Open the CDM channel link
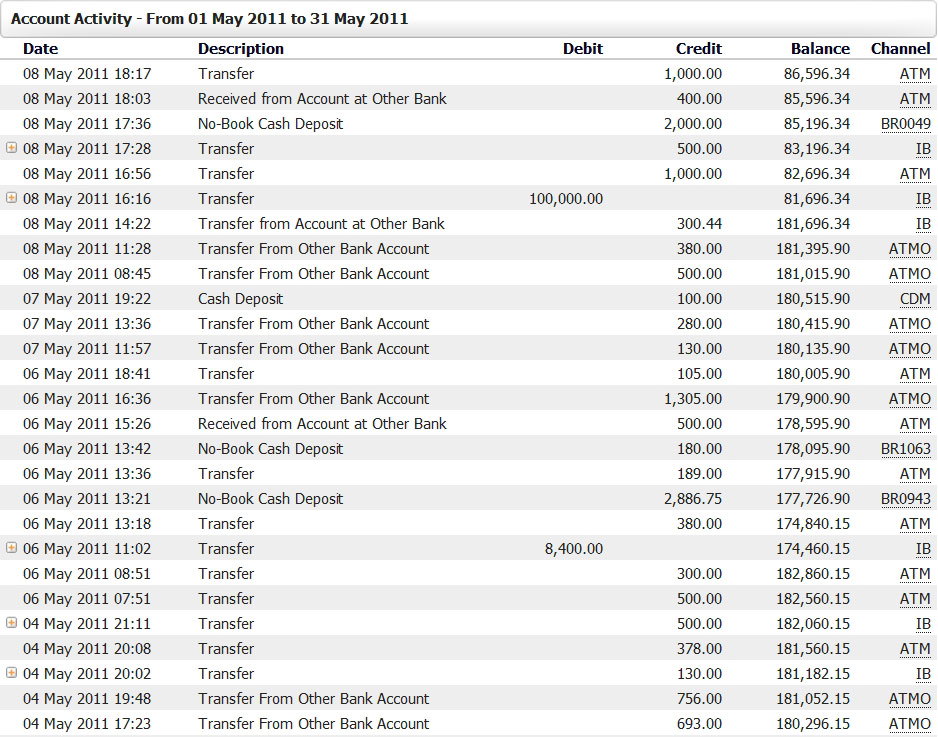Screen dimensions: 938x737 tap(915, 299)
